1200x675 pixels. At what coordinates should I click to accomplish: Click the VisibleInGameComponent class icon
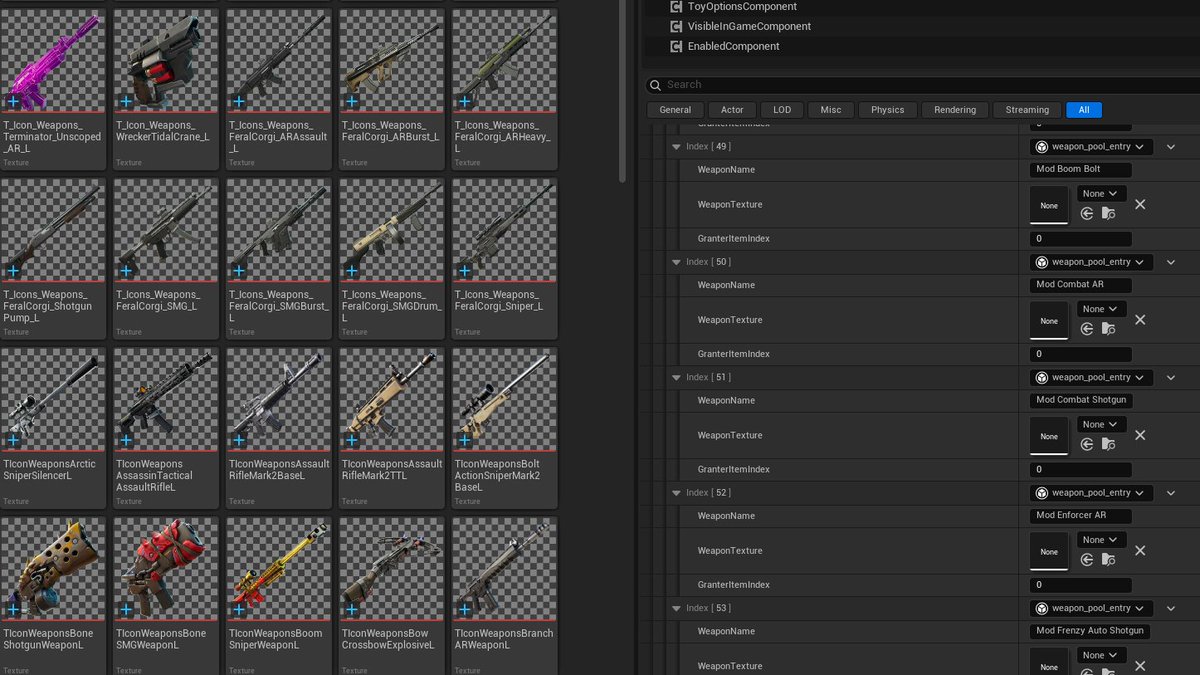pos(676,26)
